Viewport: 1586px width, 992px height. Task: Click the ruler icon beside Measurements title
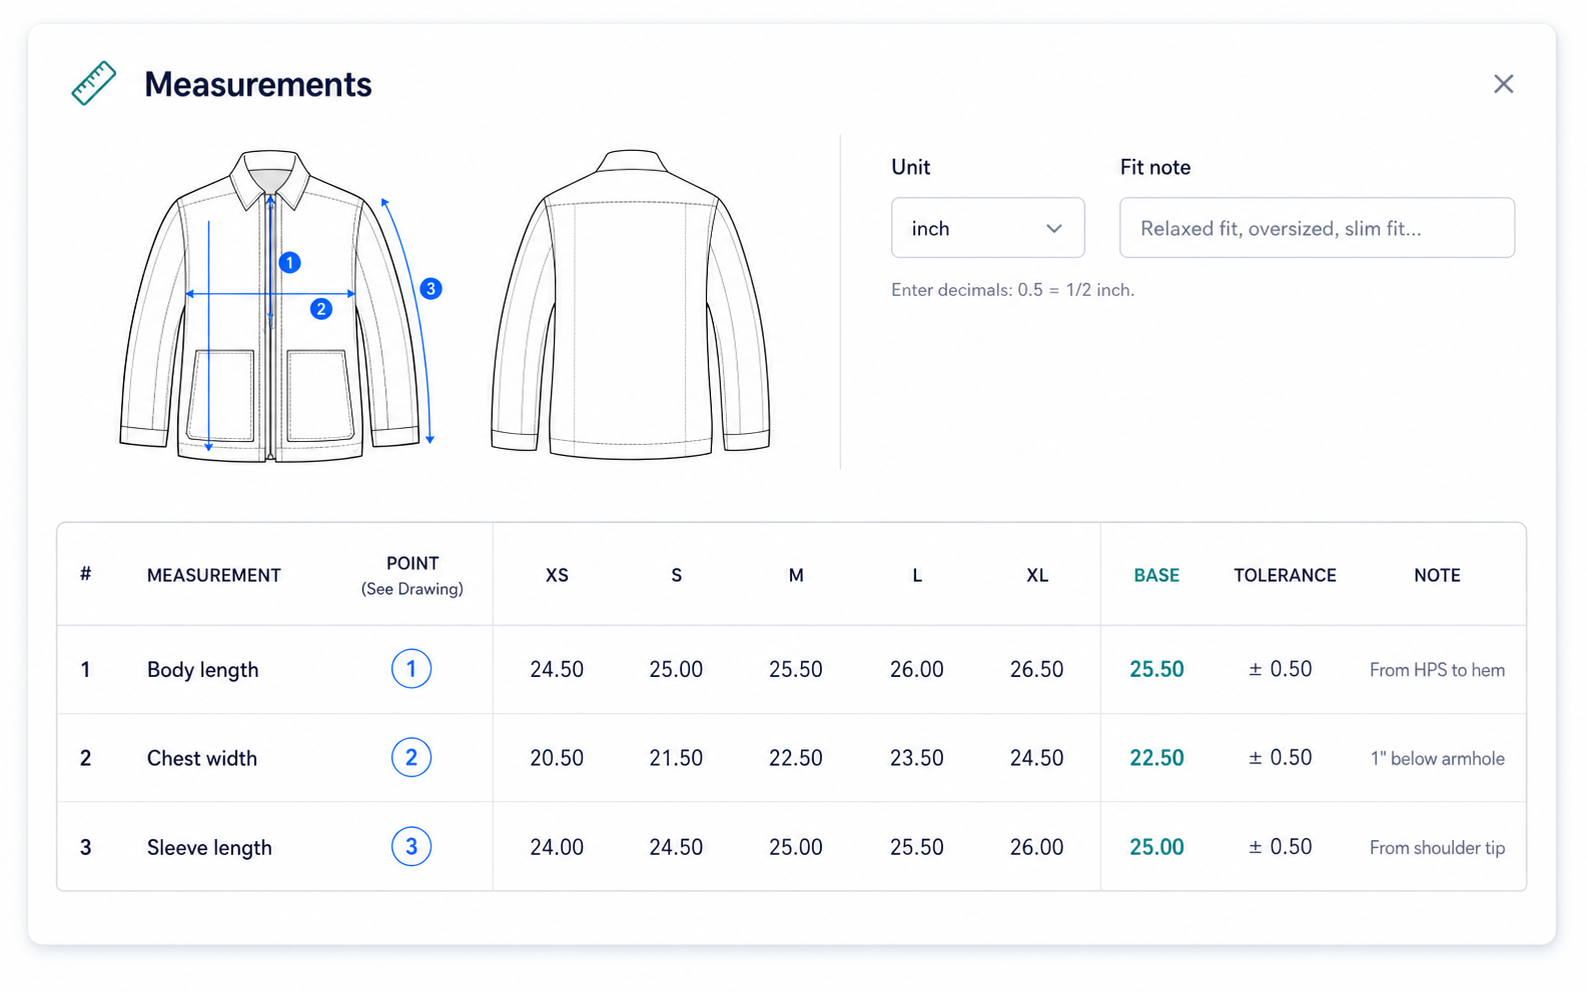click(x=94, y=83)
